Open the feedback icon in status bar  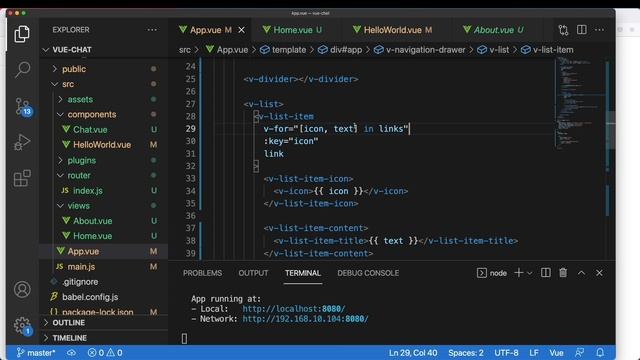click(579, 353)
